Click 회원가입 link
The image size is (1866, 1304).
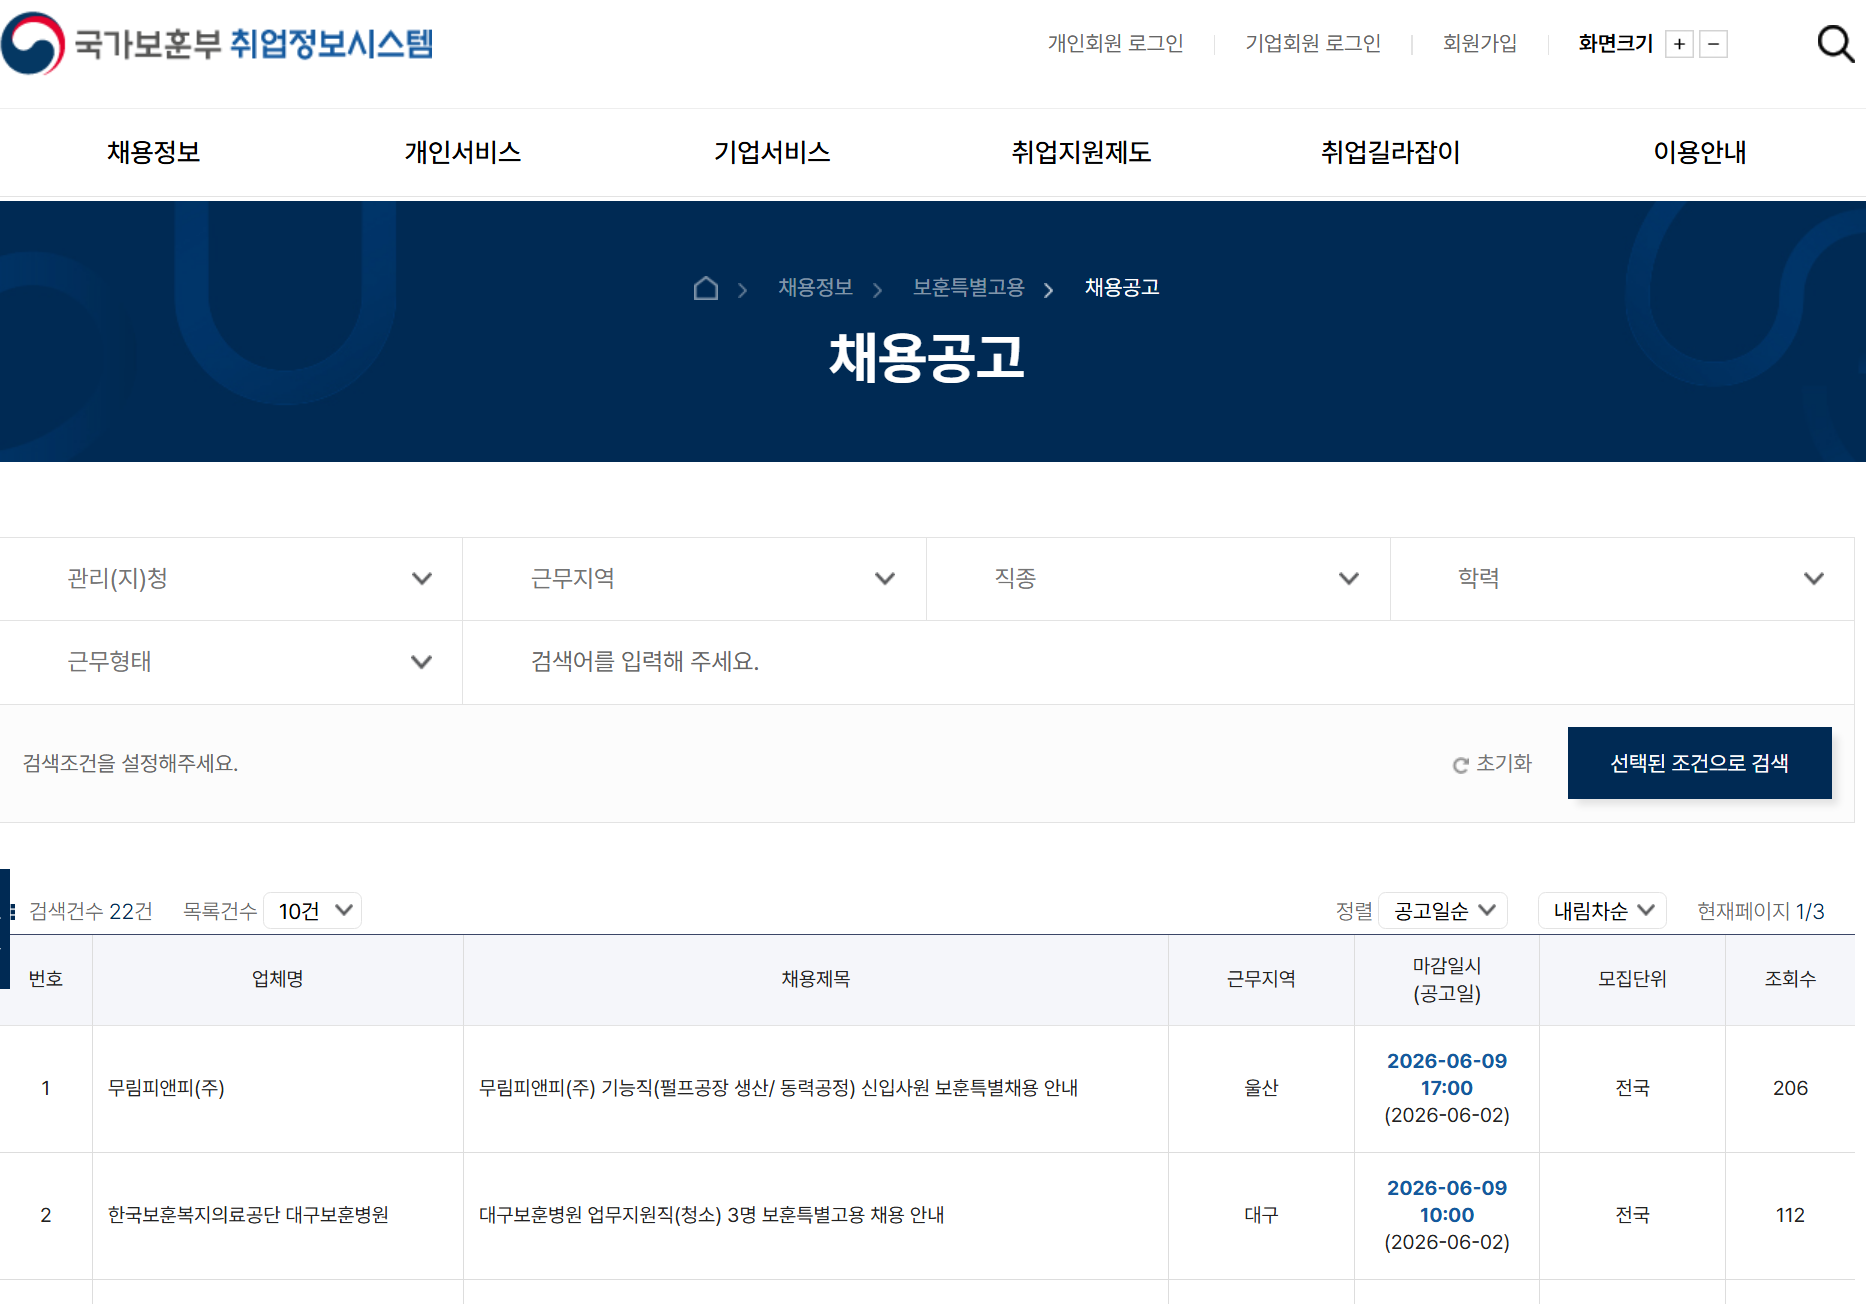[x=1480, y=44]
